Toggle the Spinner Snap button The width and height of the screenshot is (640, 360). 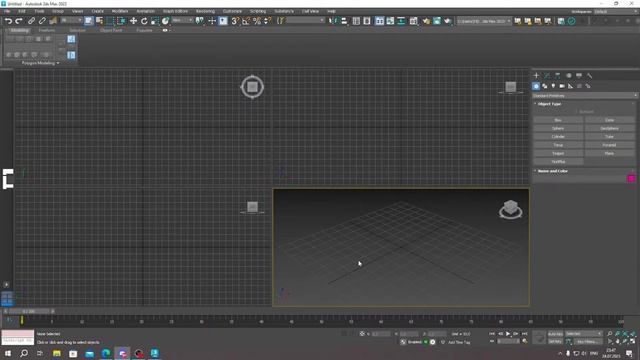click(x=267, y=21)
